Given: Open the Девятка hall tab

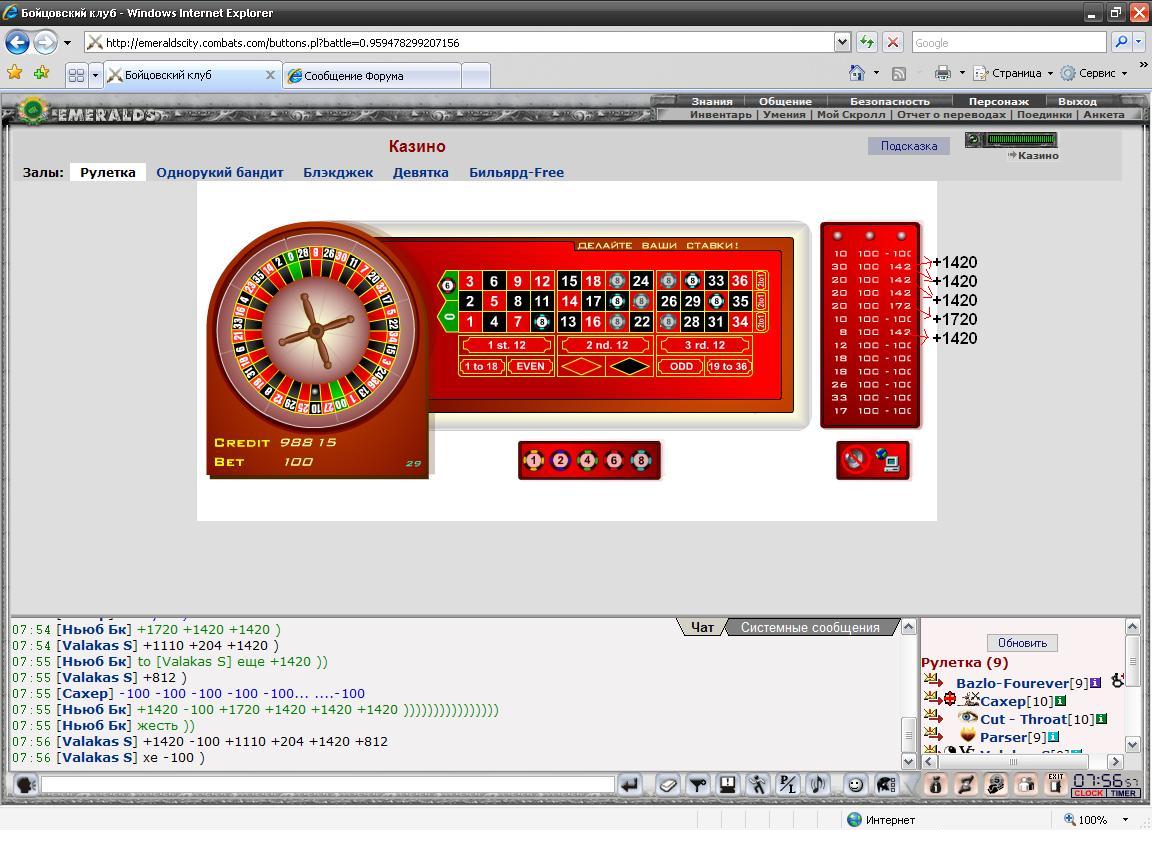Looking at the screenshot, I should tap(420, 173).
